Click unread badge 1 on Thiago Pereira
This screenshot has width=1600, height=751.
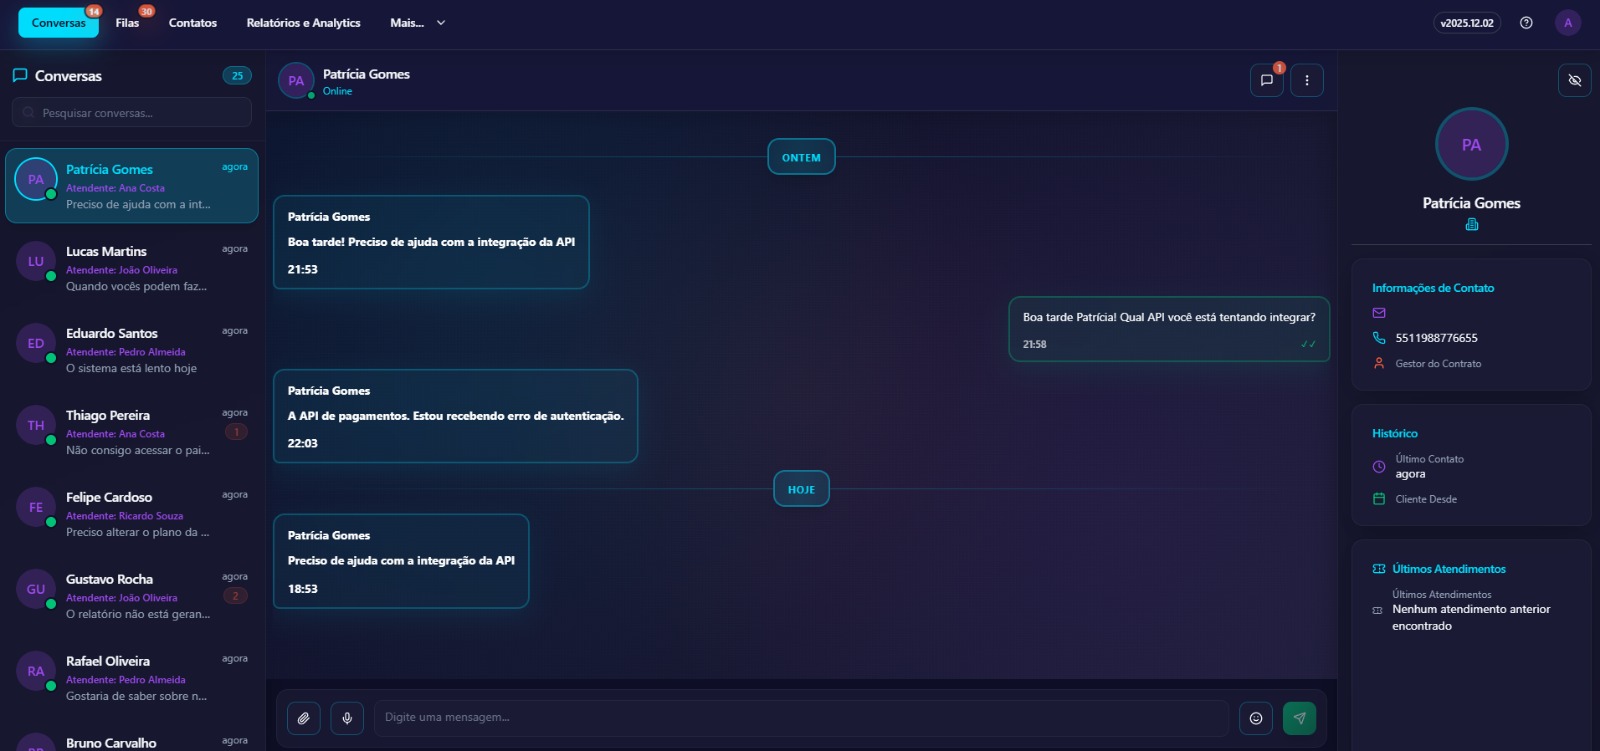point(236,432)
